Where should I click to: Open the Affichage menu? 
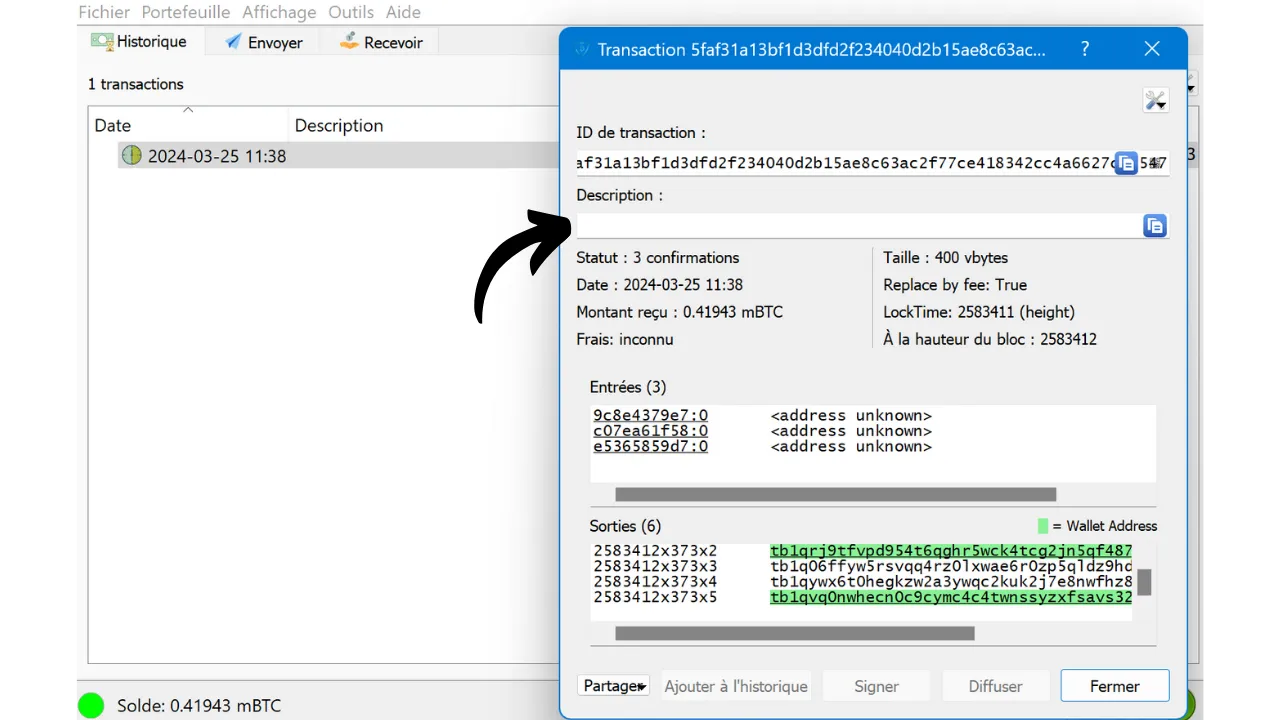279,12
